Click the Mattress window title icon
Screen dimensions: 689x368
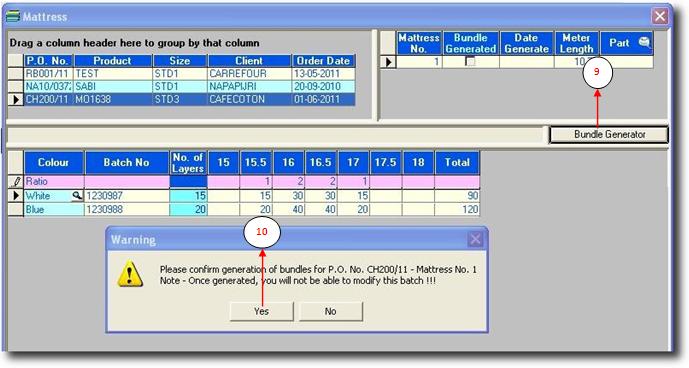point(13,17)
